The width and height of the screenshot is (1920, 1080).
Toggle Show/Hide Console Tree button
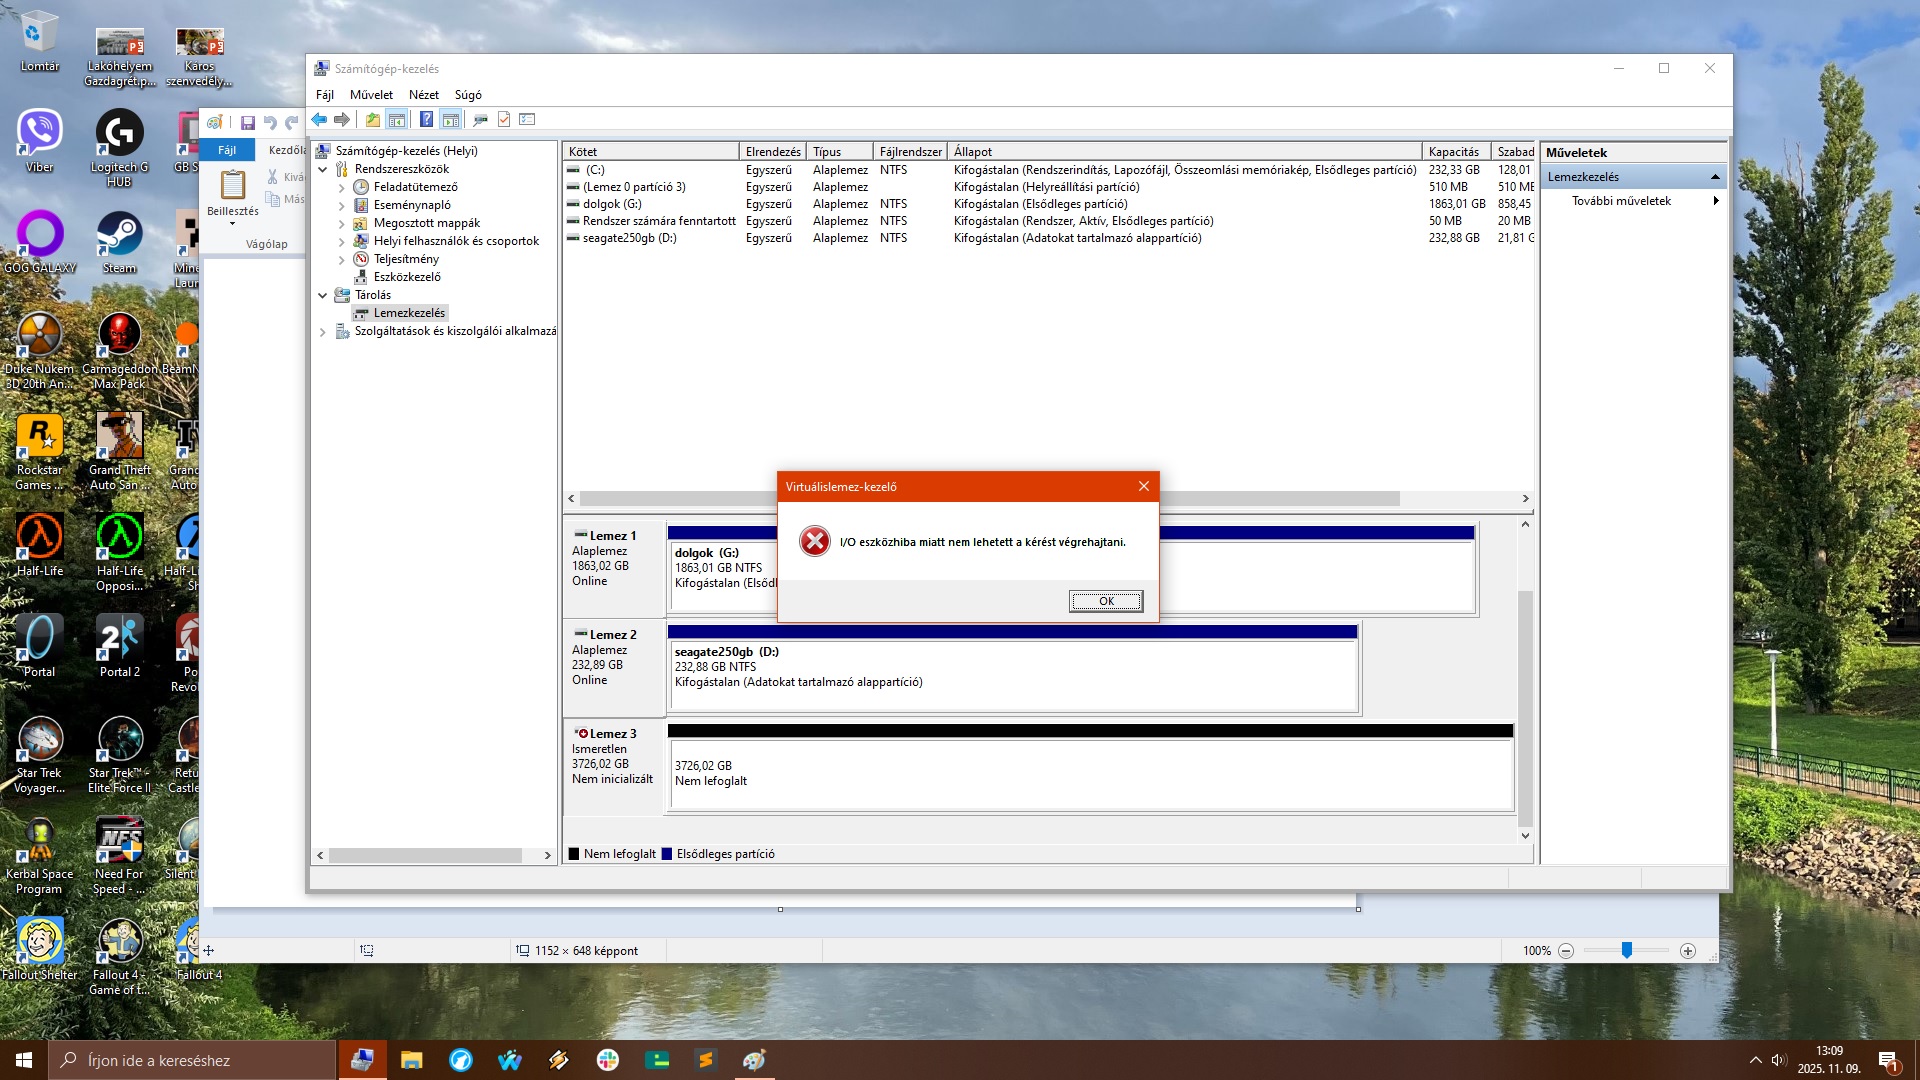pos(397,120)
